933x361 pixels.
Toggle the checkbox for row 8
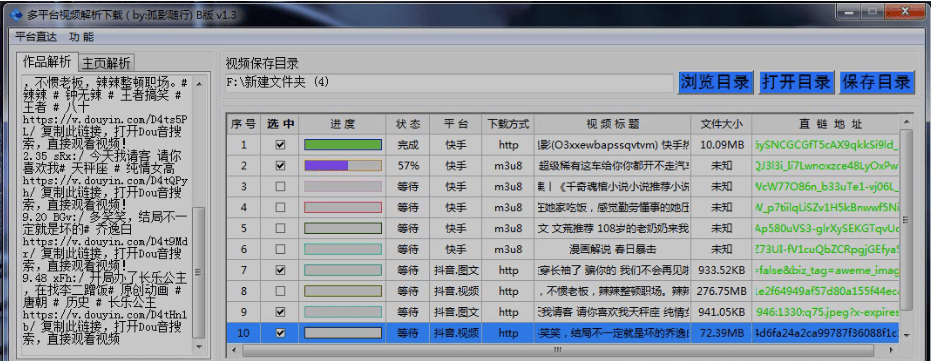pos(280,291)
